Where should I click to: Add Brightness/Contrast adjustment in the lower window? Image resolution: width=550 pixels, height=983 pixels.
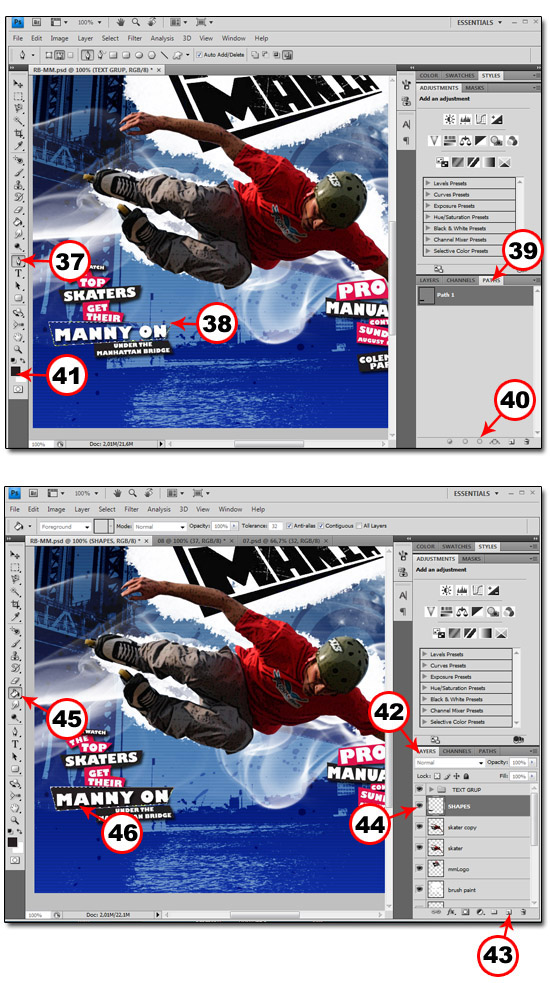click(x=446, y=589)
